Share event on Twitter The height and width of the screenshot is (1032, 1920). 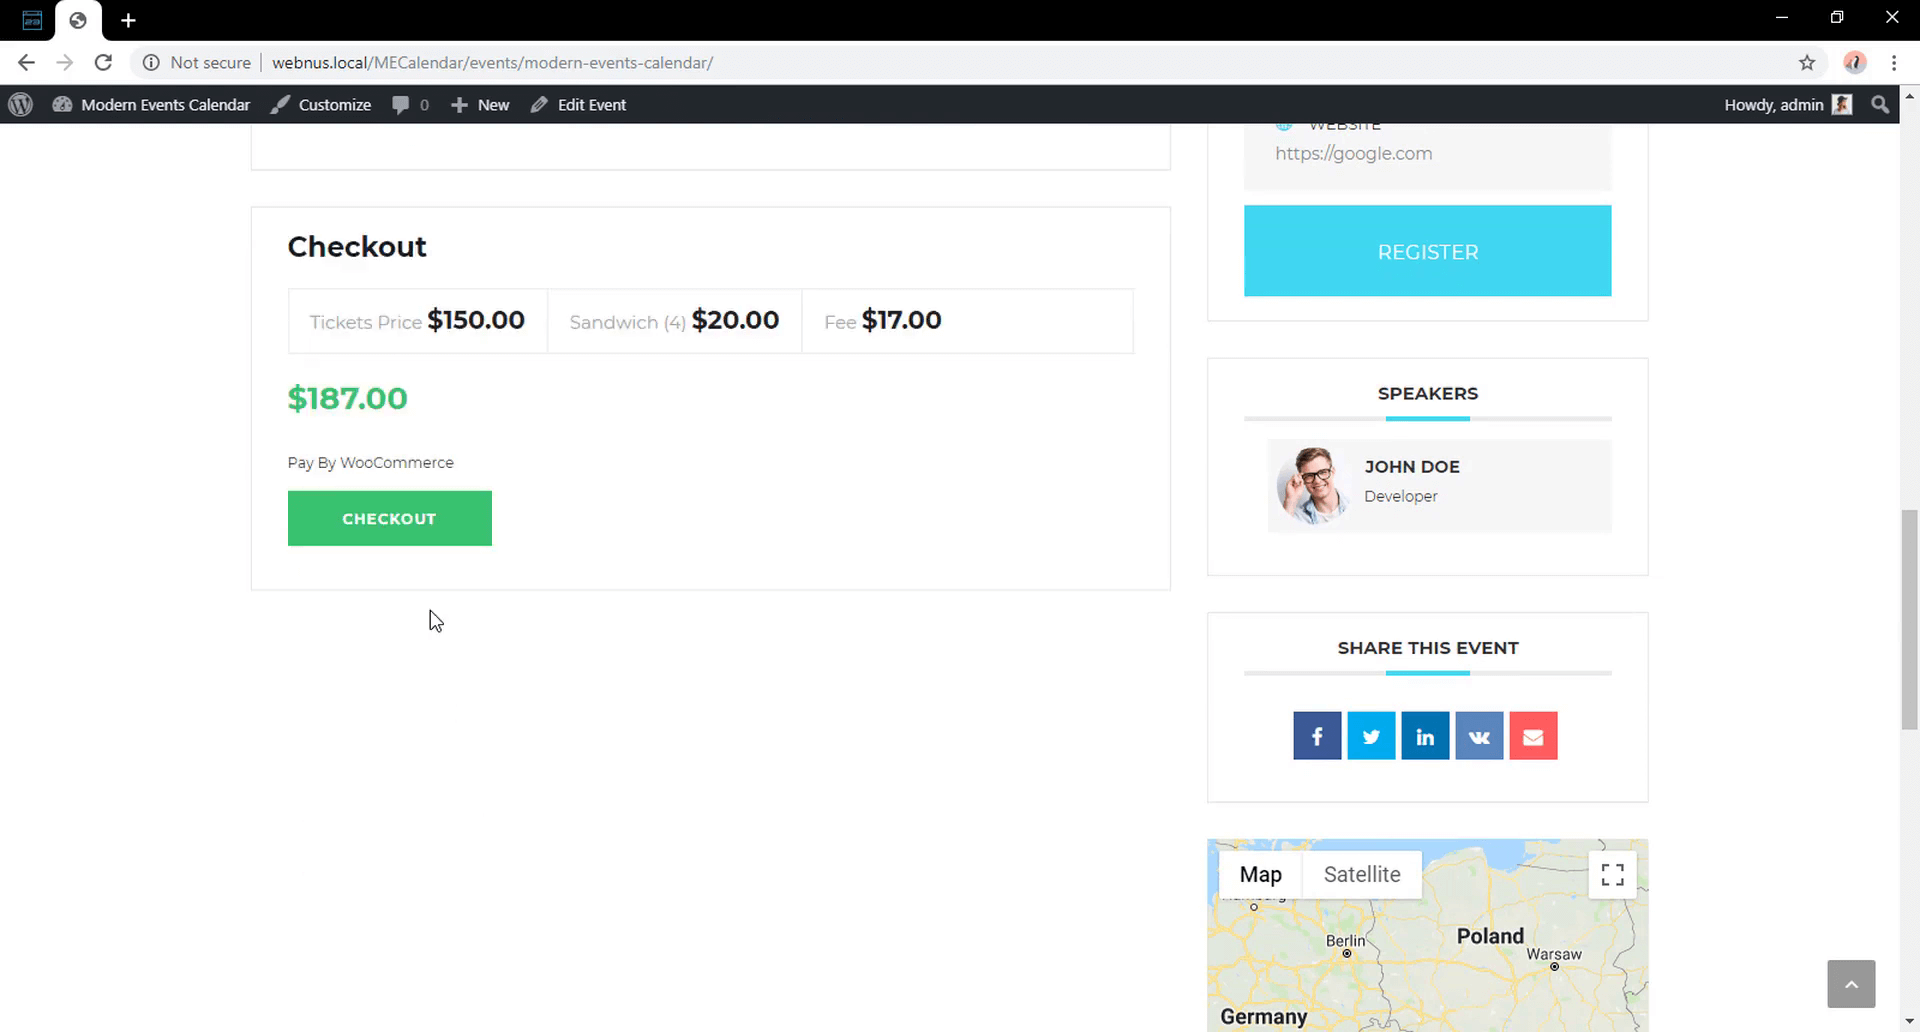(x=1371, y=736)
